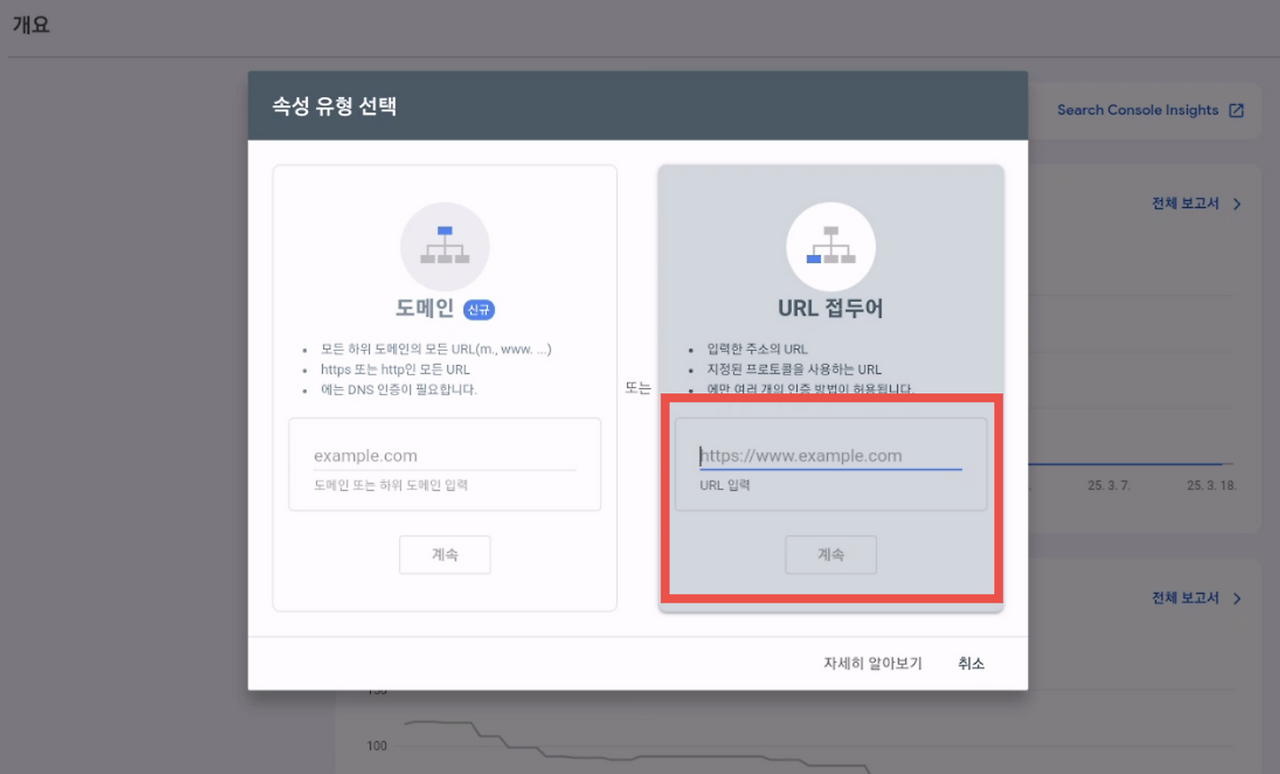This screenshot has height=774, width=1280.
Task: Click the https://www.example.com URL input field
Action: coord(830,455)
